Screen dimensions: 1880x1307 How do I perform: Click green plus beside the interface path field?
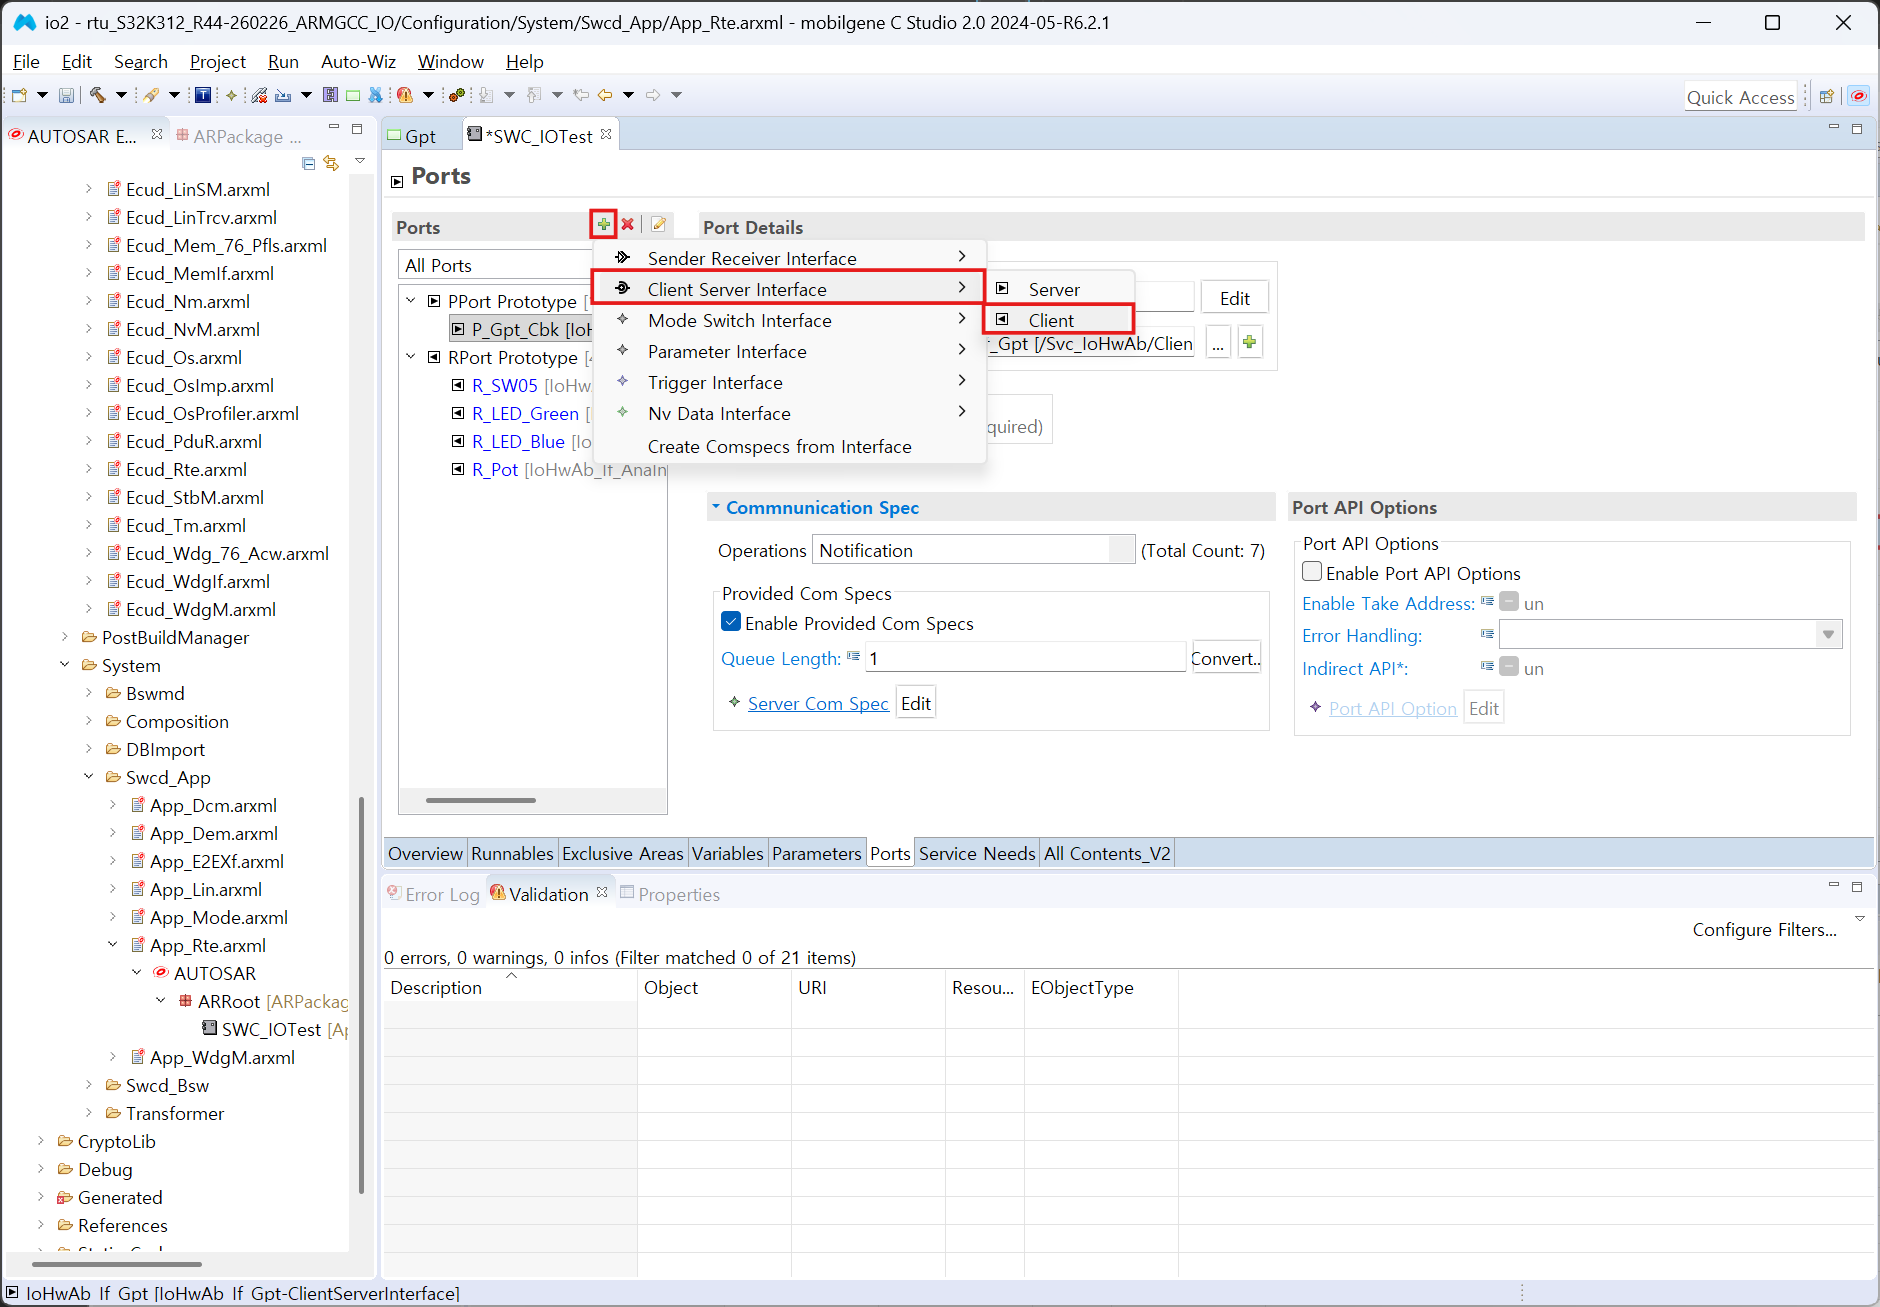pos(1249,343)
